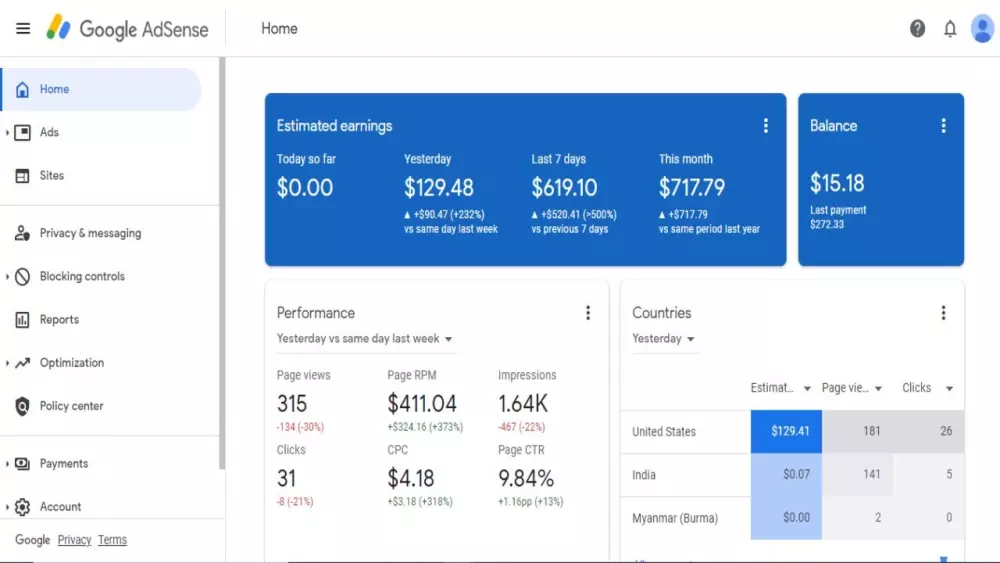Open the user account avatar
Screen dimensions: 1000x563
pyautogui.click(x=982, y=29)
